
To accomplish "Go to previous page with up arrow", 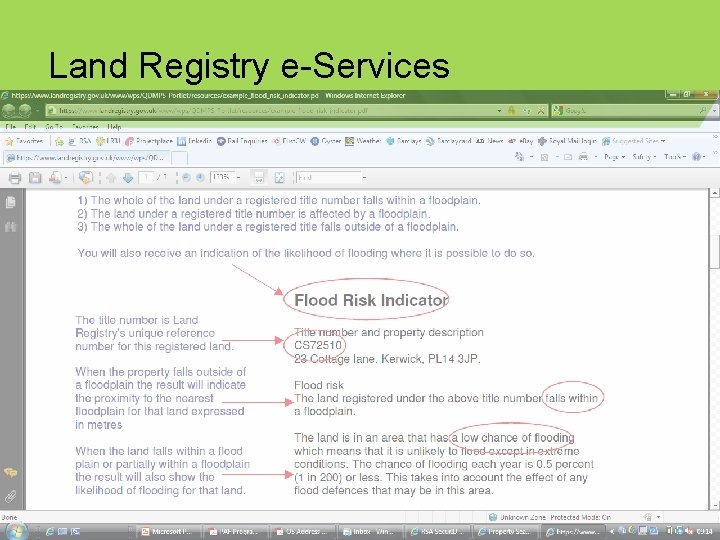I will (111, 178).
